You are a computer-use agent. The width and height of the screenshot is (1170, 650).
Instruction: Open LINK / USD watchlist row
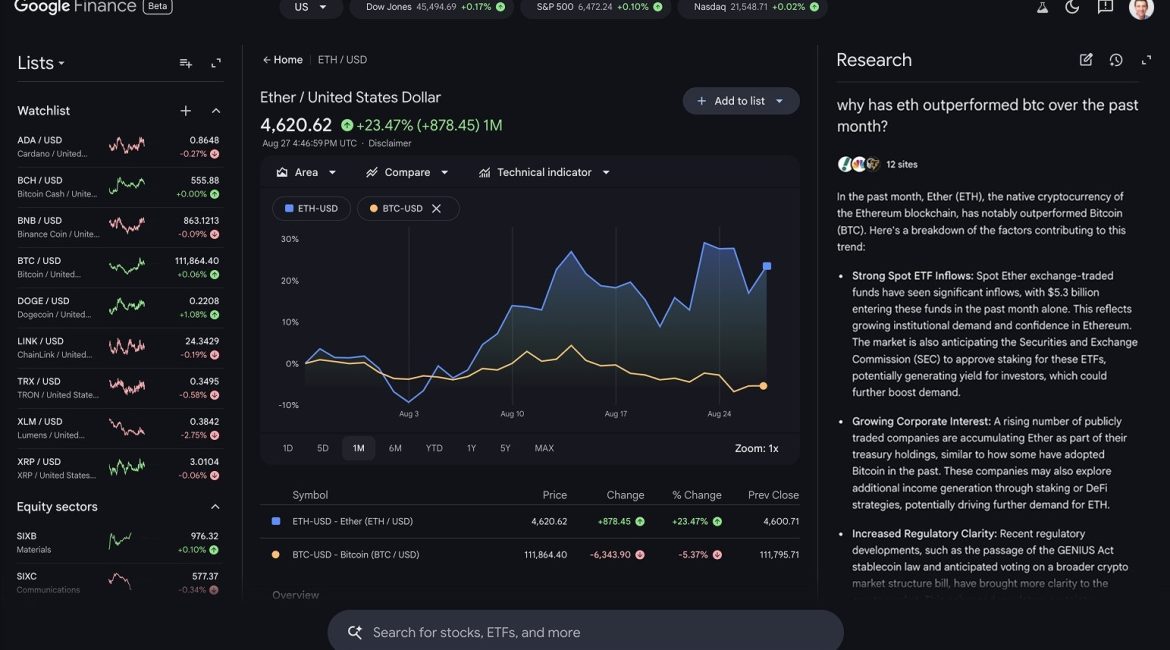click(118, 348)
